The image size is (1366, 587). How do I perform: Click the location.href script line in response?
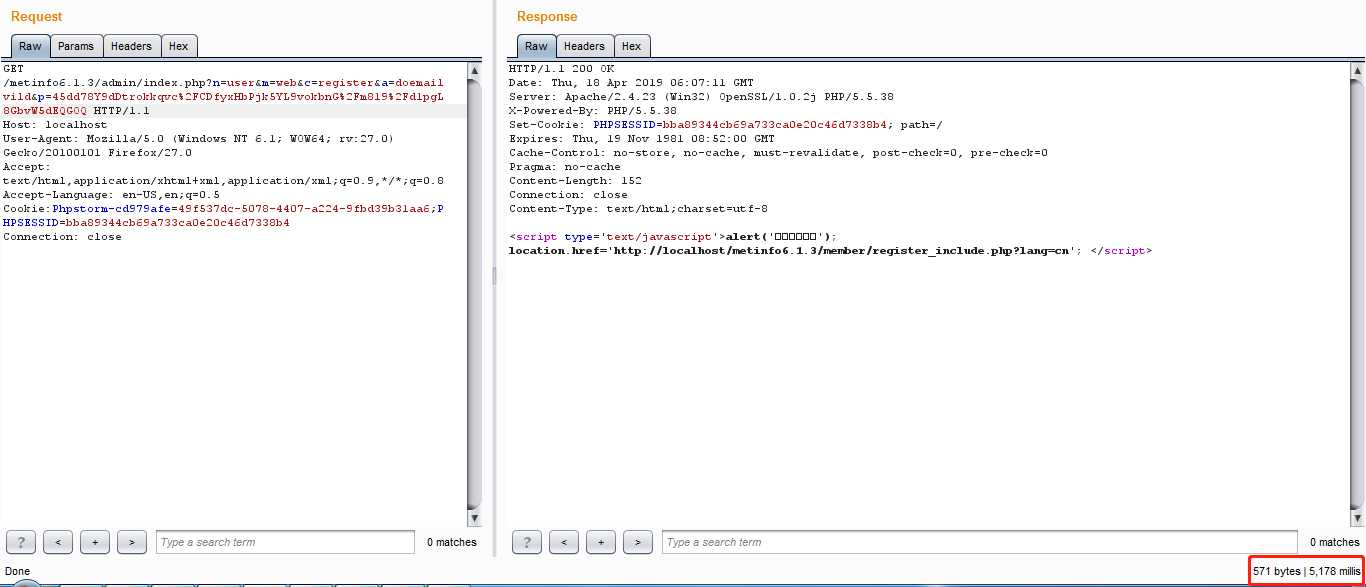click(x=830, y=251)
